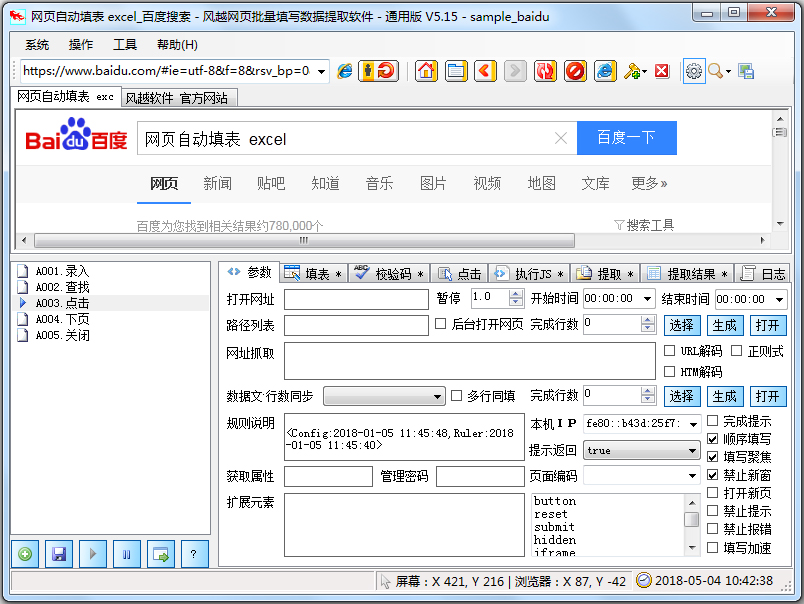Enable 完成提示 checkbox
Viewport: 804px width, 604px height.
pos(712,420)
